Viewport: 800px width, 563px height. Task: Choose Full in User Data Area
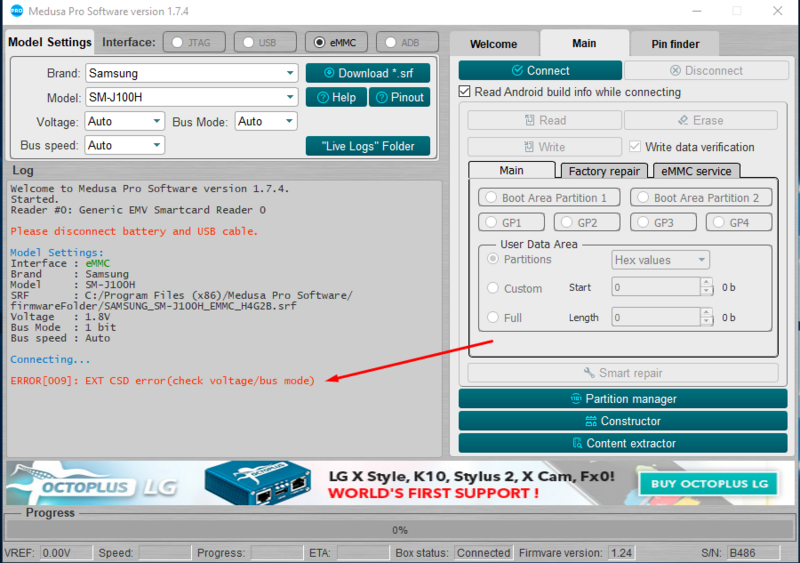pos(492,317)
